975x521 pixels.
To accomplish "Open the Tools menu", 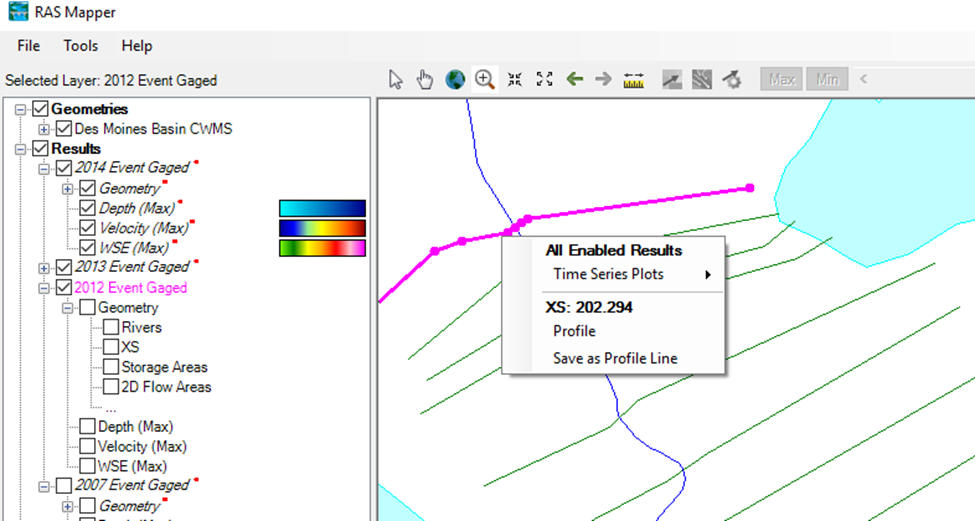I will (80, 46).
